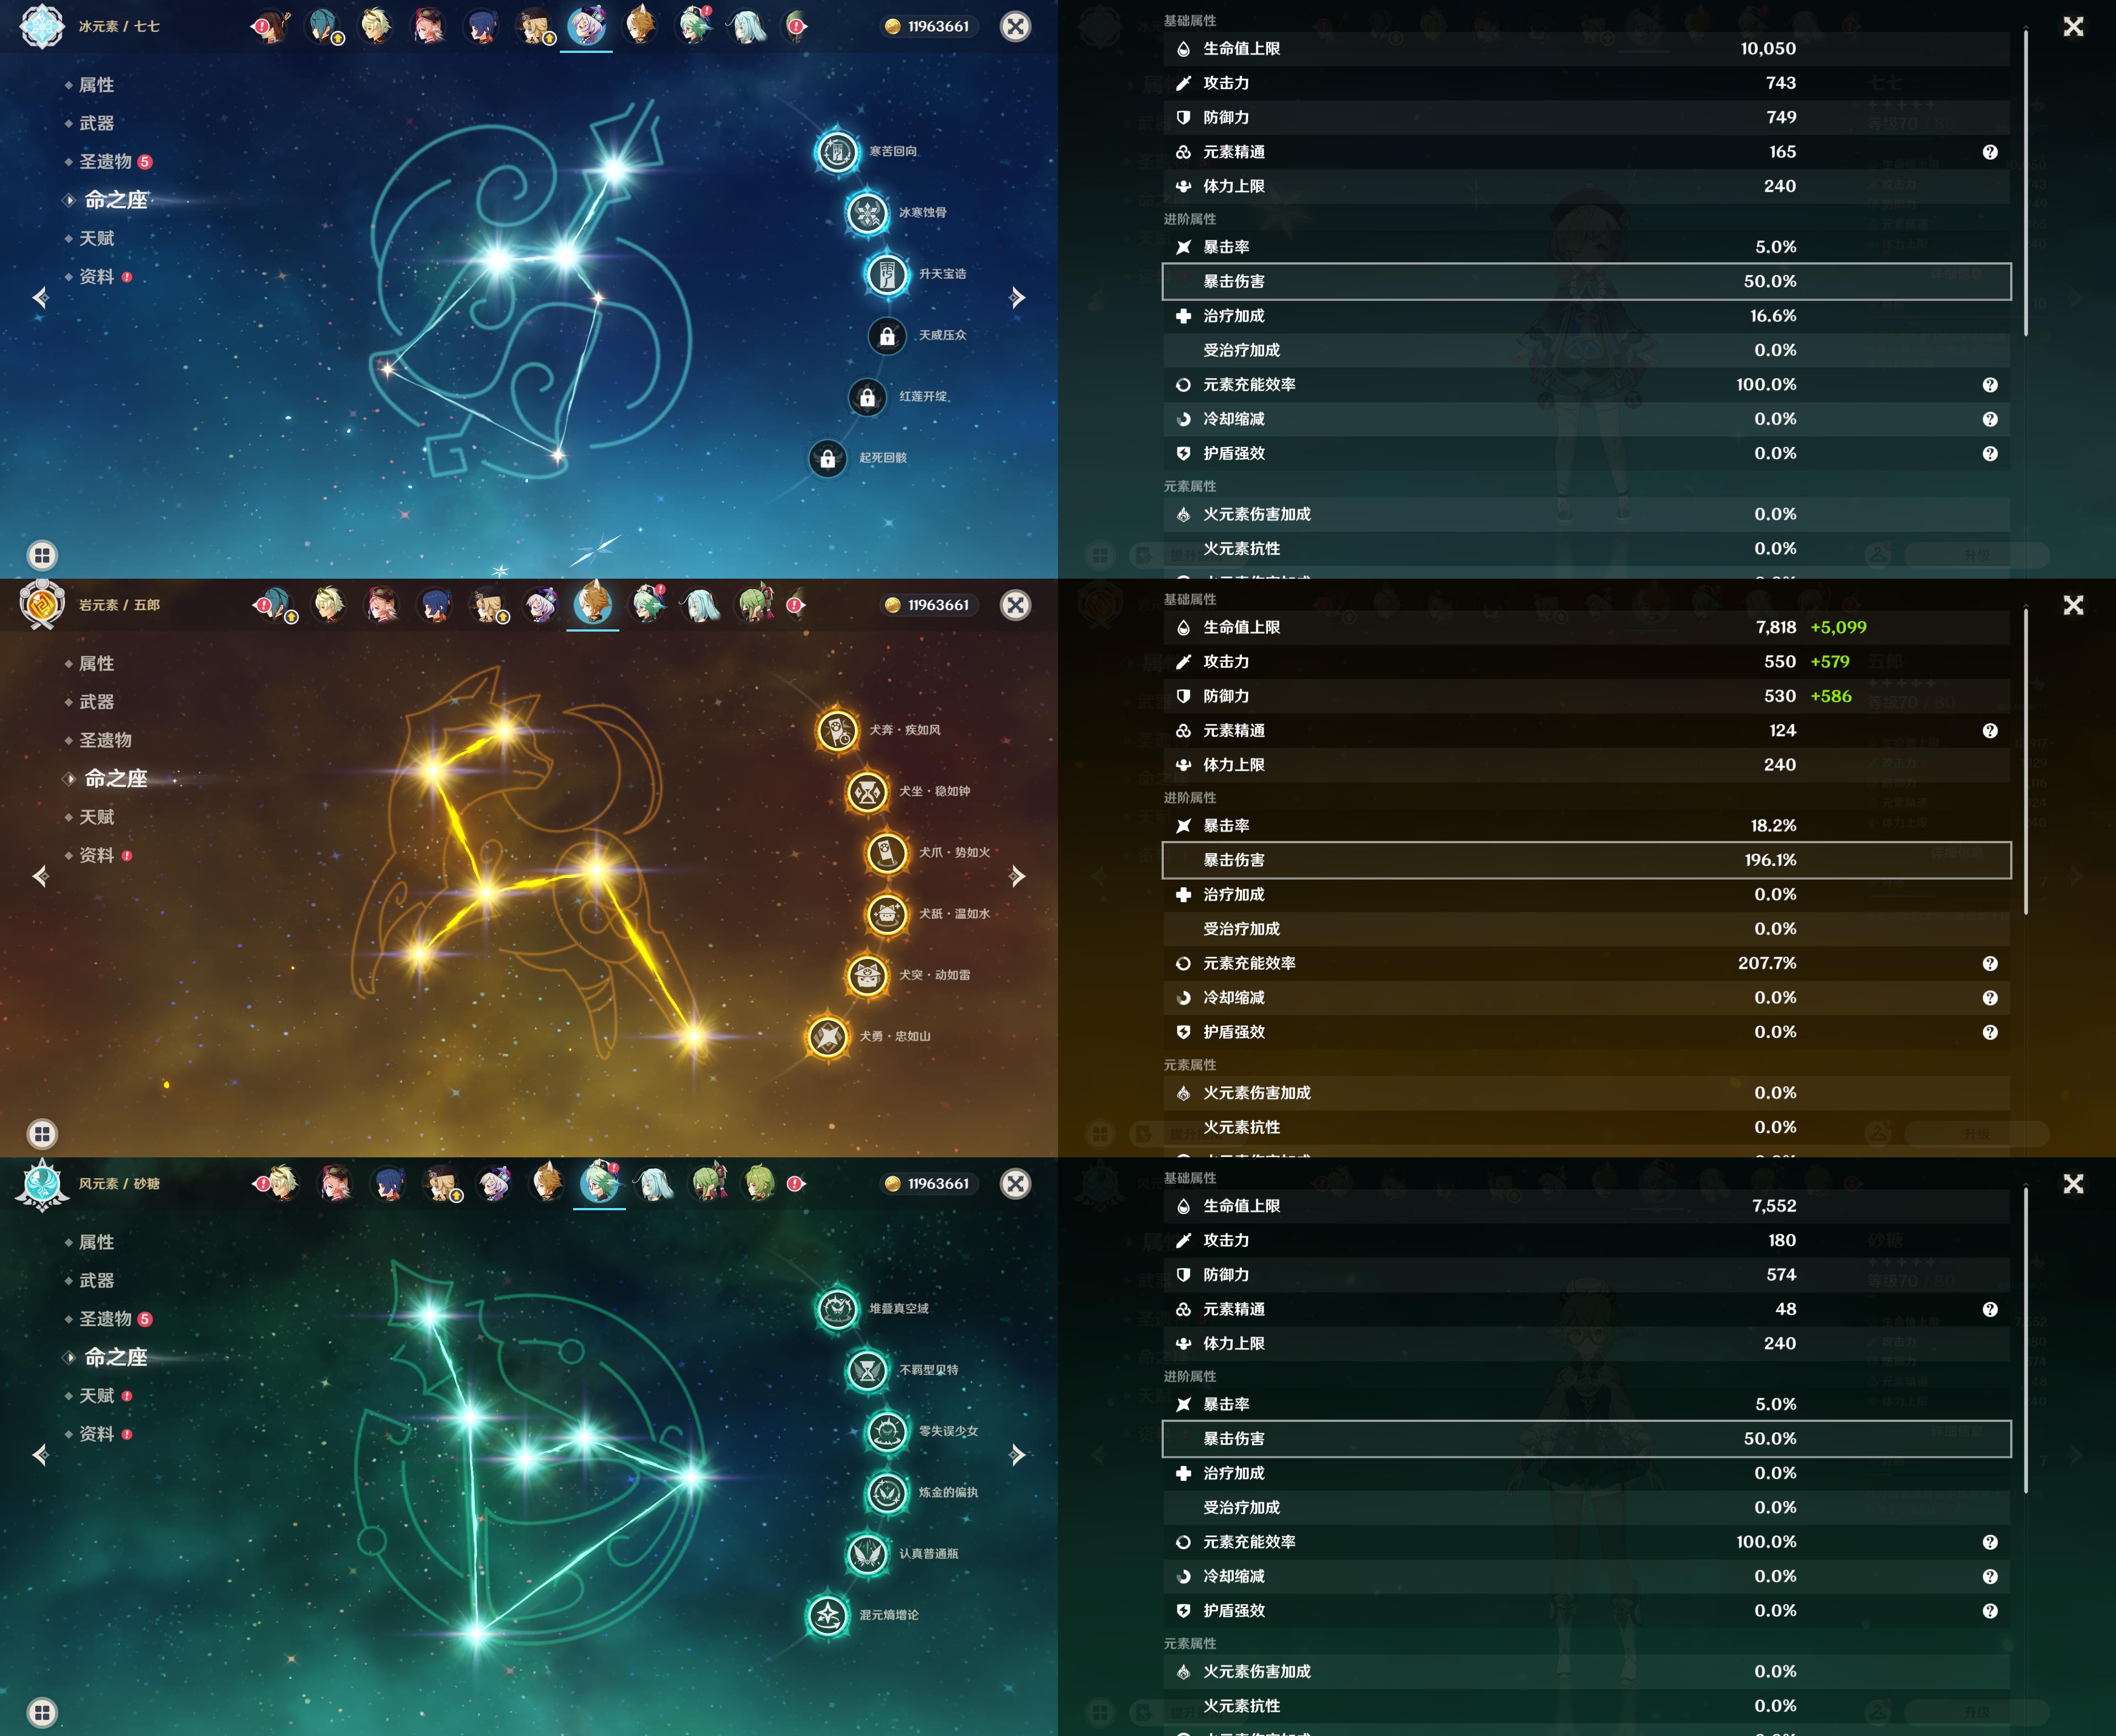Open the 寒苦回向 constellation node

pyautogui.click(x=837, y=152)
